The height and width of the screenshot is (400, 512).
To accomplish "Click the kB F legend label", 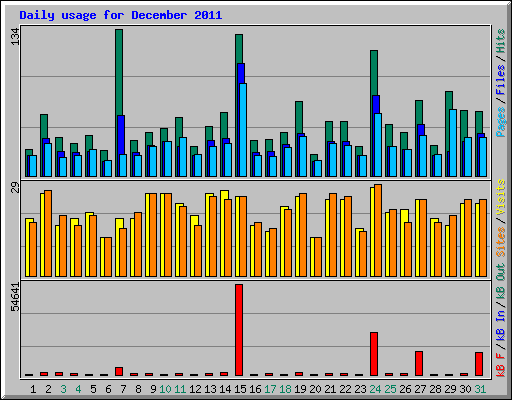I will (500, 365).
